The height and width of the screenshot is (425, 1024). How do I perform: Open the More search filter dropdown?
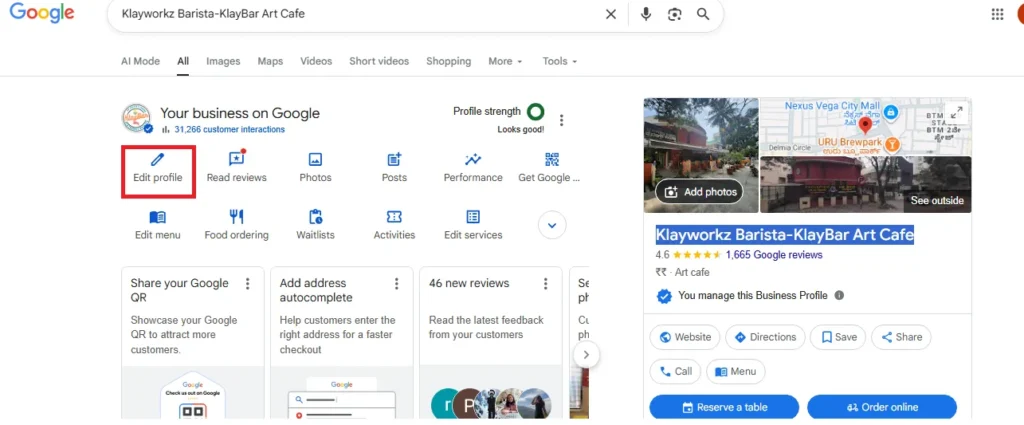tap(505, 61)
